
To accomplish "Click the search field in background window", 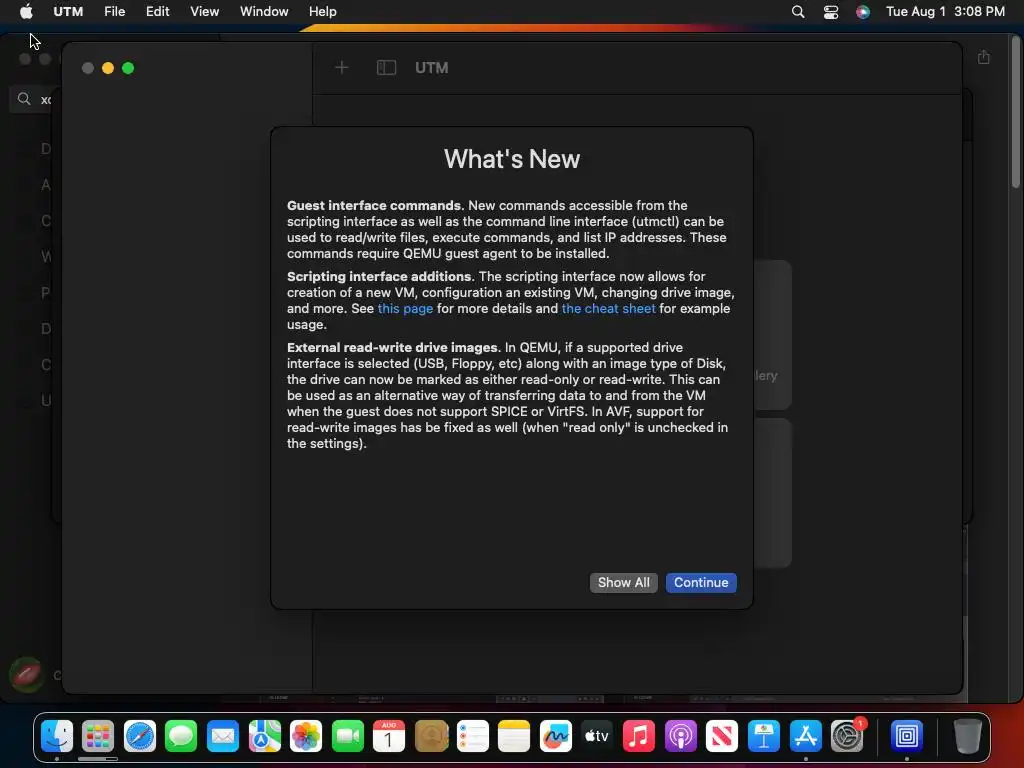I will coord(31,99).
